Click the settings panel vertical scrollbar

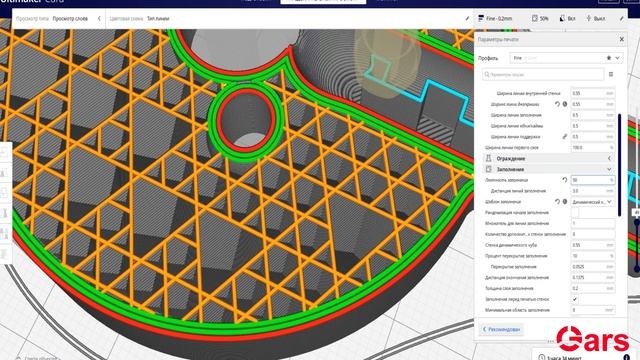(x=620, y=165)
